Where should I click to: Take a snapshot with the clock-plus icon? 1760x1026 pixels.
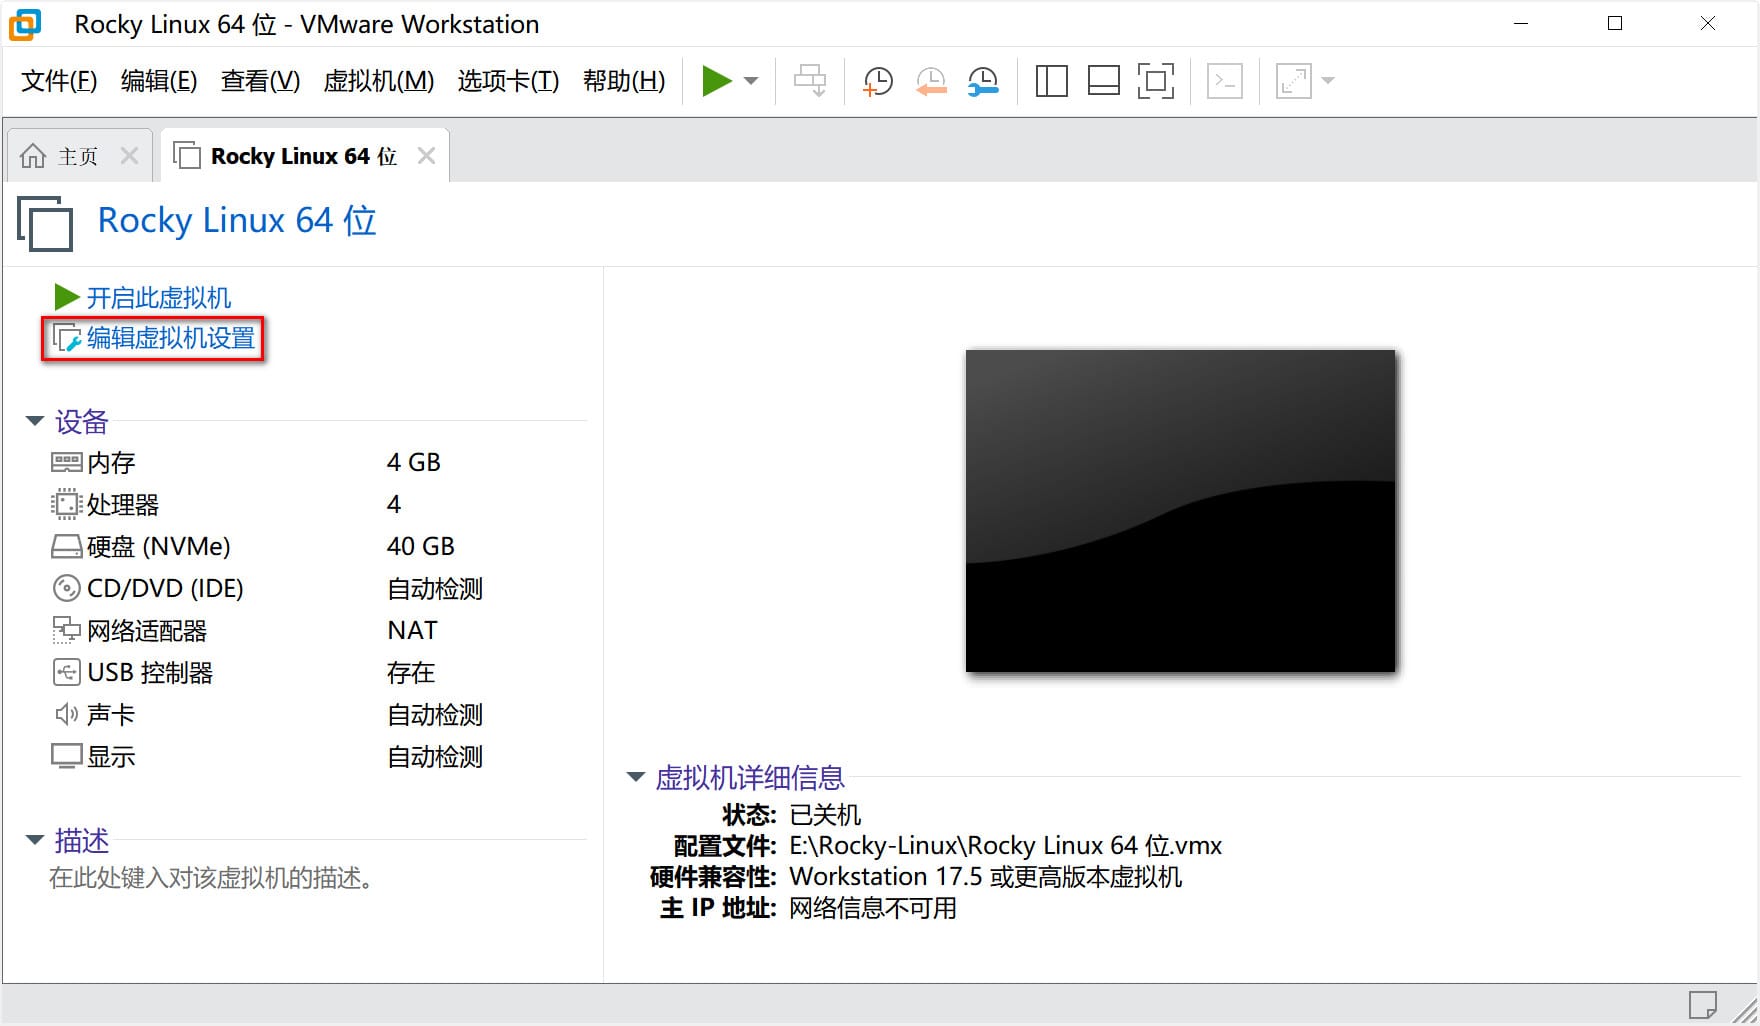click(x=878, y=81)
